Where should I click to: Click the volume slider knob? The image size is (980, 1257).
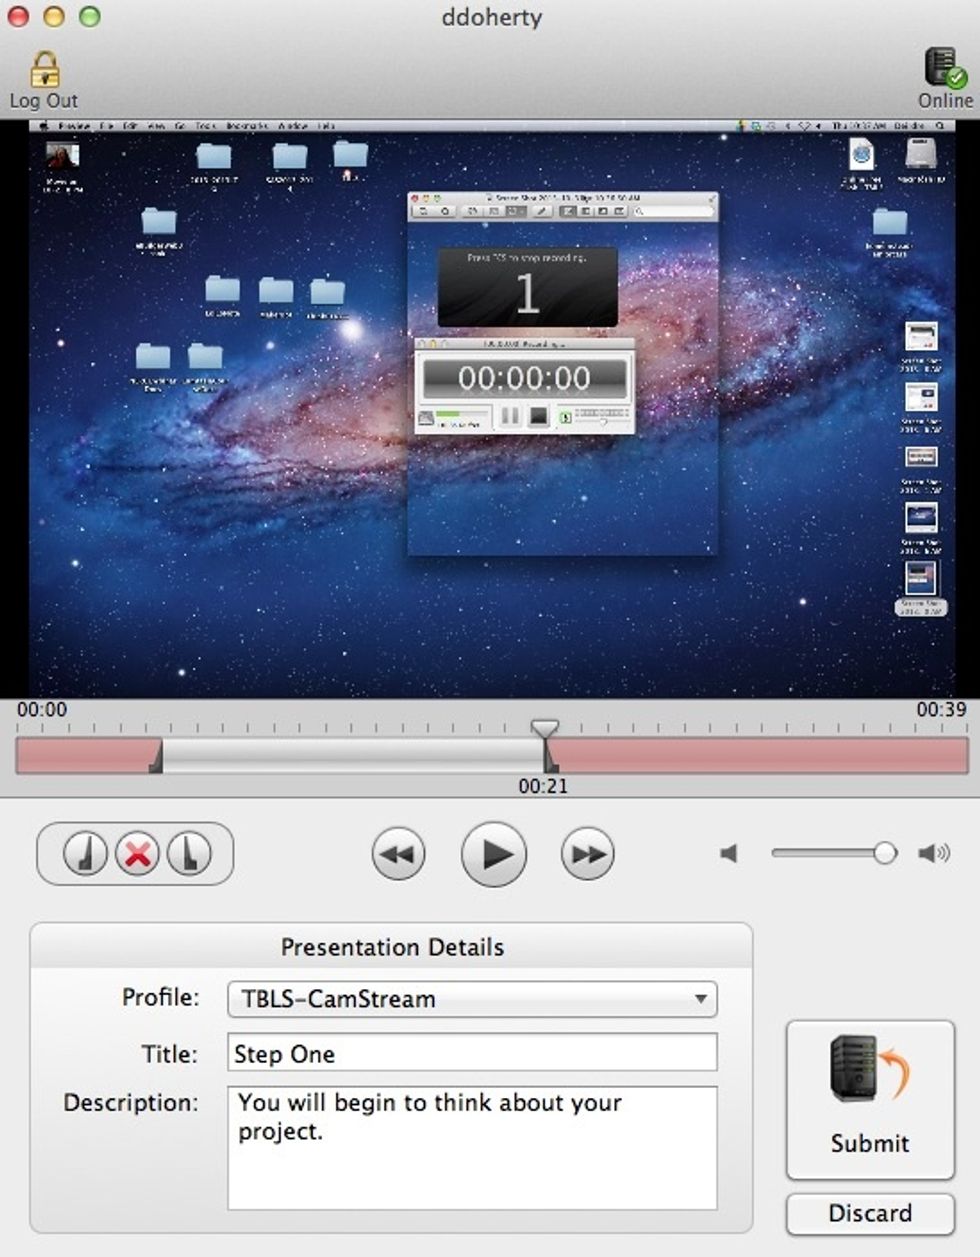[x=884, y=853]
